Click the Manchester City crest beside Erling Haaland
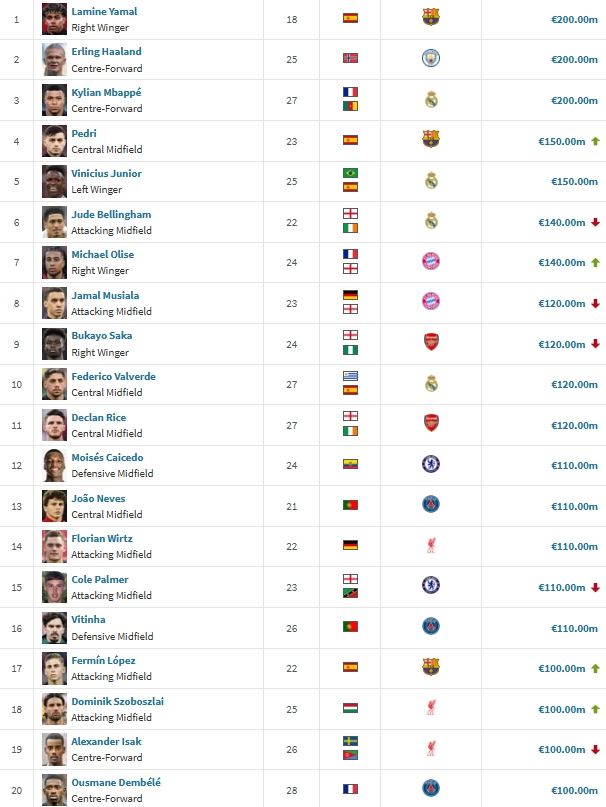The height and width of the screenshot is (807, 606). (x=431, y=59)
